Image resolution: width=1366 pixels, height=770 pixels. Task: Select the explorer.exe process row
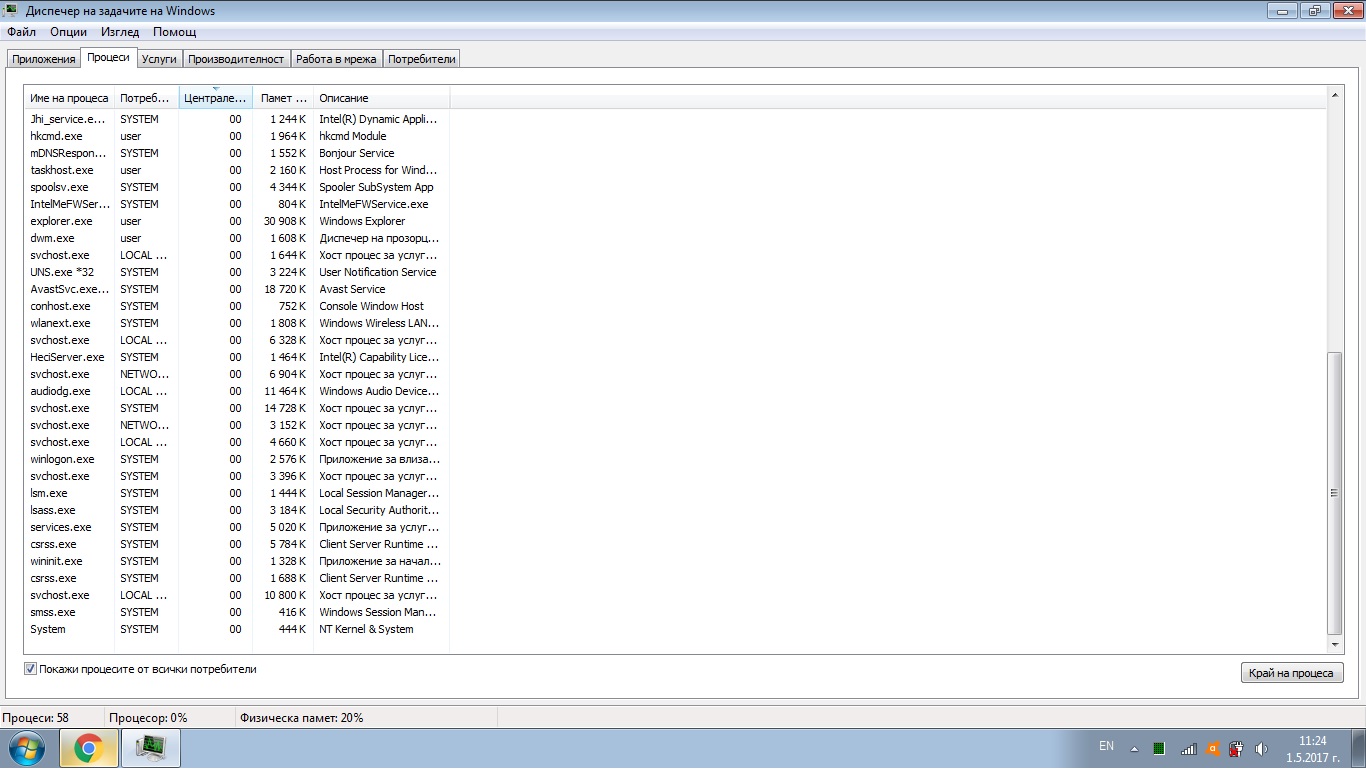coord(237,221)
